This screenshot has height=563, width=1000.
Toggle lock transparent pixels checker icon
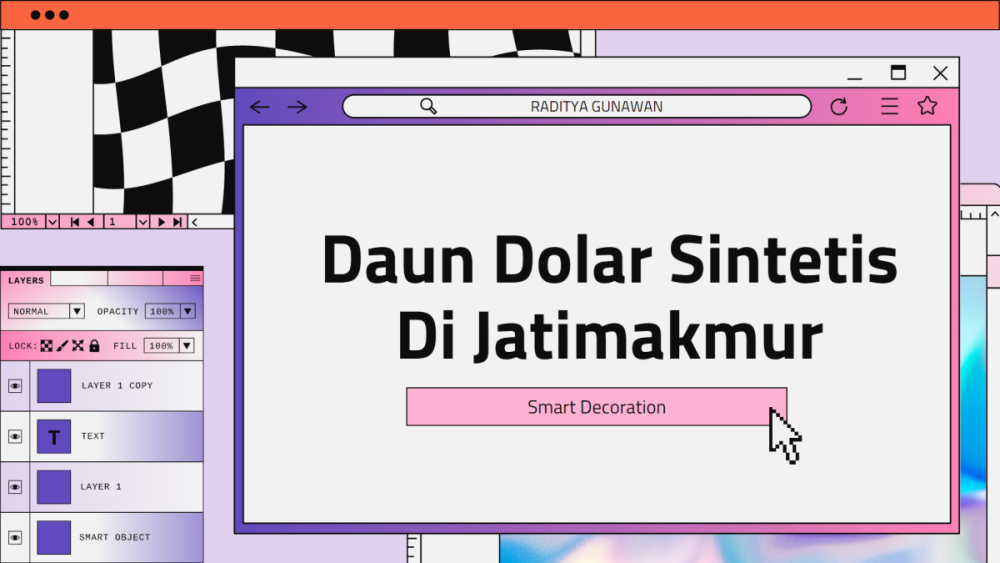(x=47, y=346)
